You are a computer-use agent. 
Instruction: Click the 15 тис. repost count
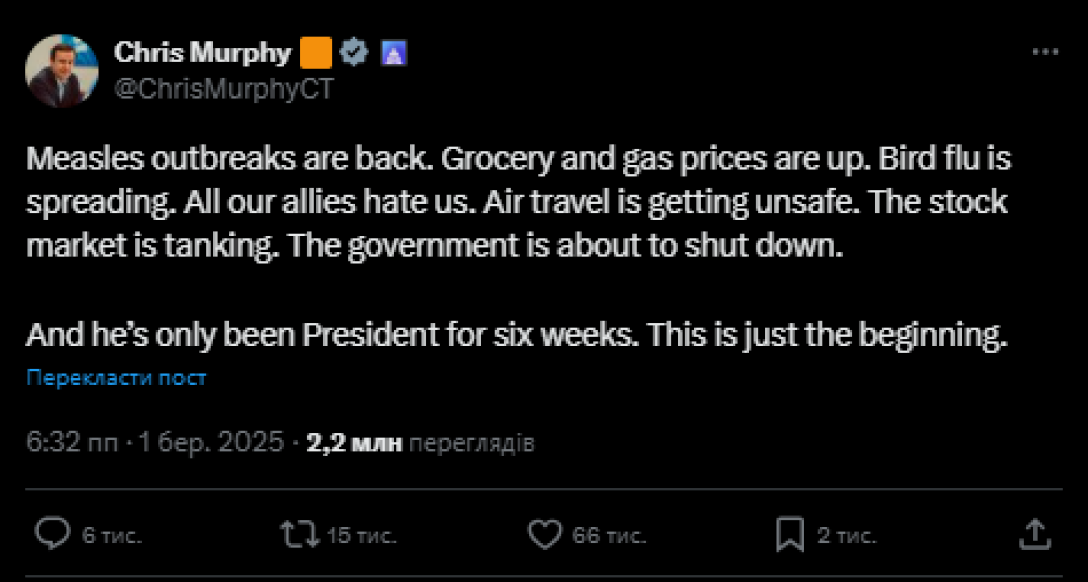tap(362, 536)
